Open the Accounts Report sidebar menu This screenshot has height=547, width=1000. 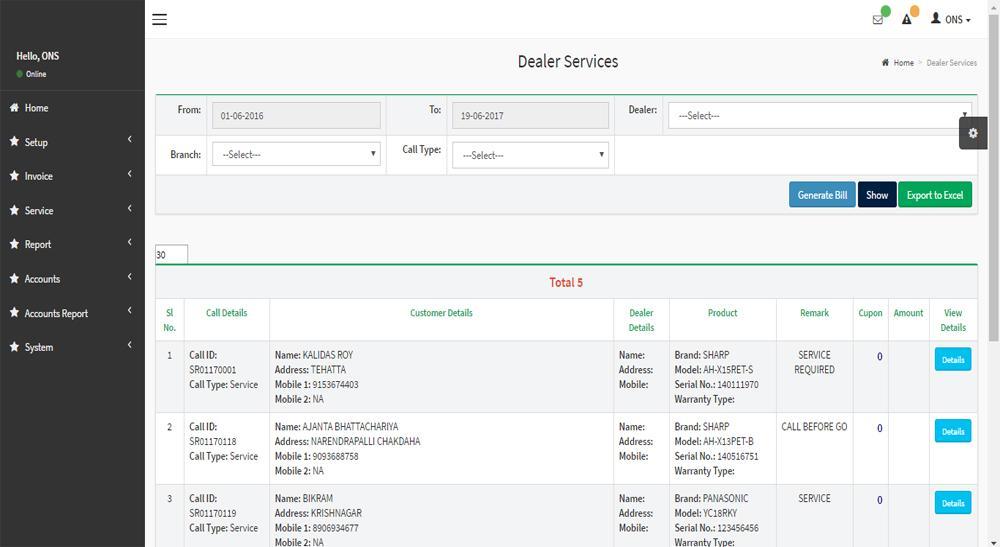click(x=56, y=313)
